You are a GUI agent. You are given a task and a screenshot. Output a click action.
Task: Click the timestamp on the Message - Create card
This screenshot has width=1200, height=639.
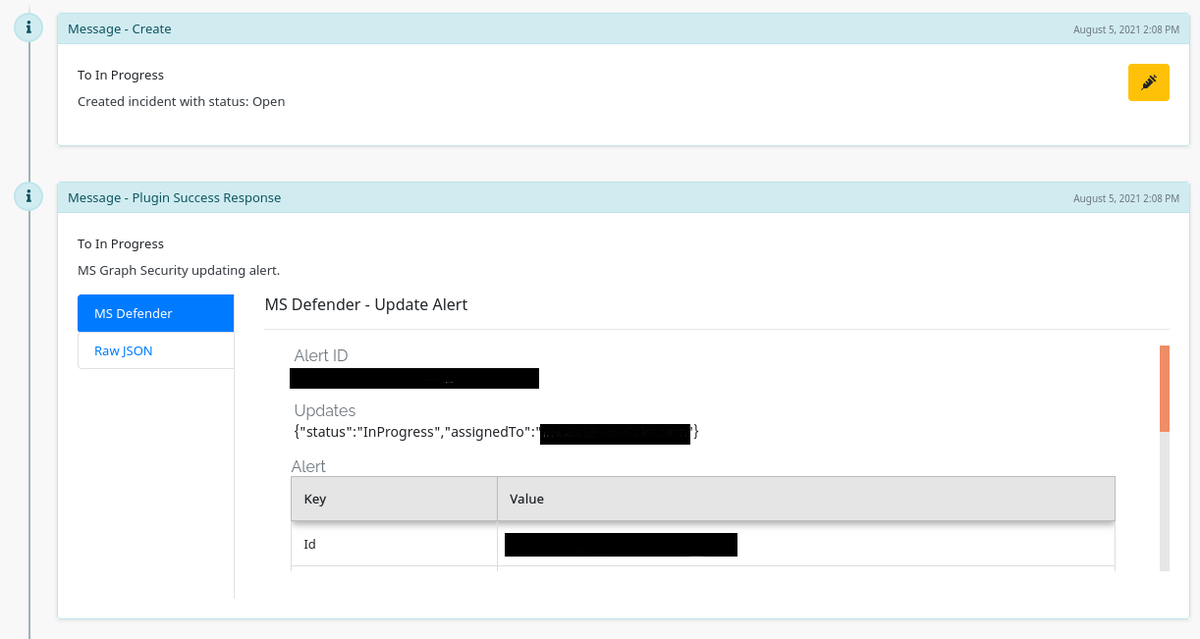click(1126, 30)
